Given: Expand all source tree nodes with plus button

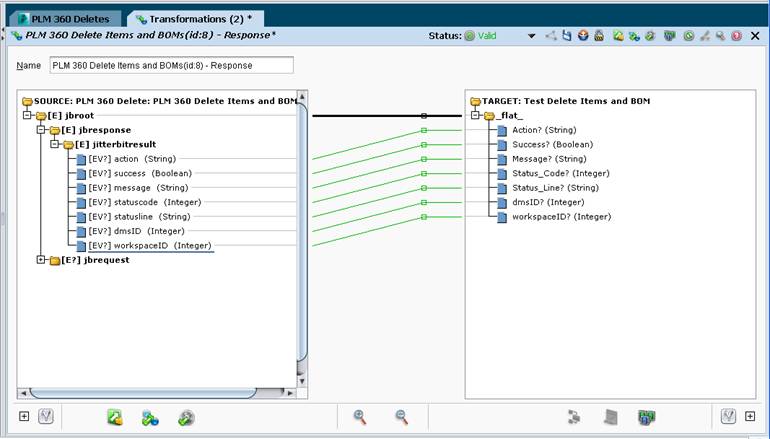Looking at the screenshot, I should click(24, 416).
